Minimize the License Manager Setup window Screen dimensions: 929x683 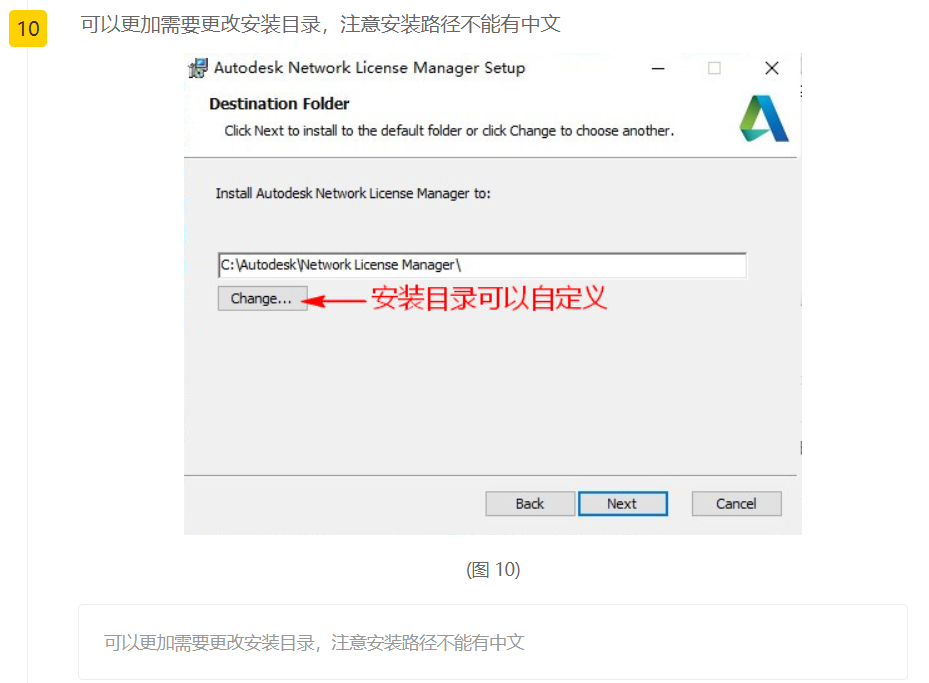(658, 69)
